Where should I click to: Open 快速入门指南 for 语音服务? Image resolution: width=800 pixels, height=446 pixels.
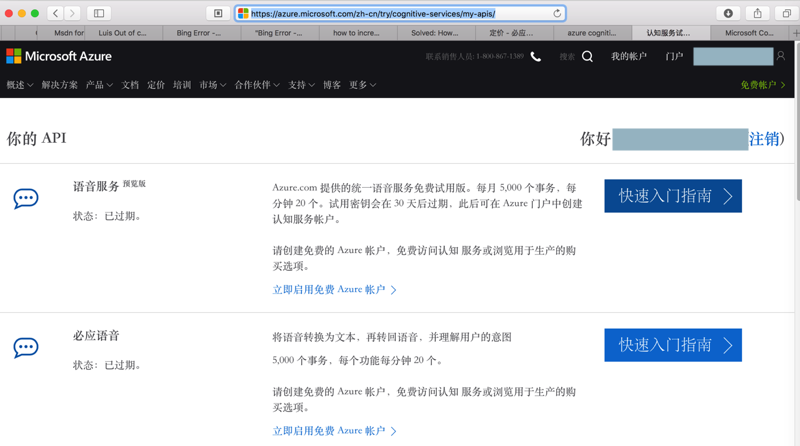point(673,196)
